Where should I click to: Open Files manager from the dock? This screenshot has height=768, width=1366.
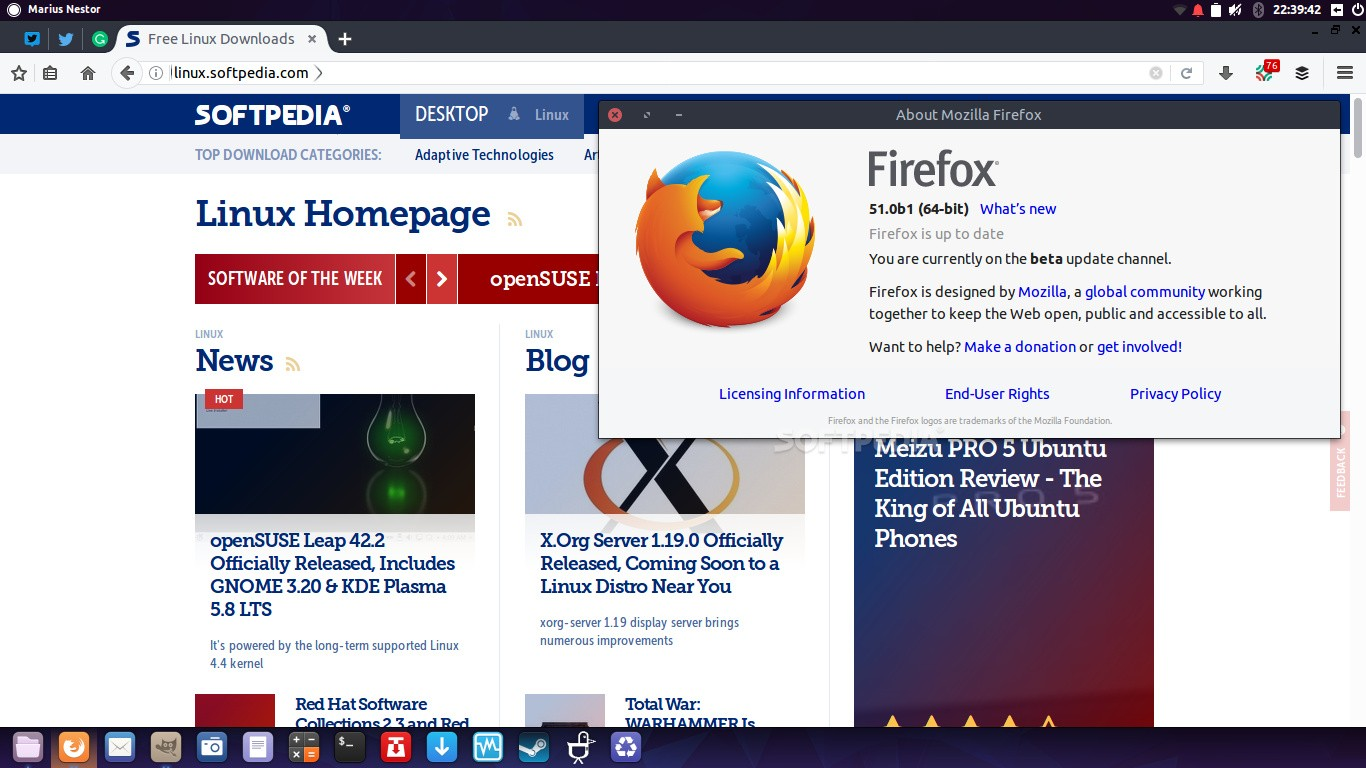(28, 747)
